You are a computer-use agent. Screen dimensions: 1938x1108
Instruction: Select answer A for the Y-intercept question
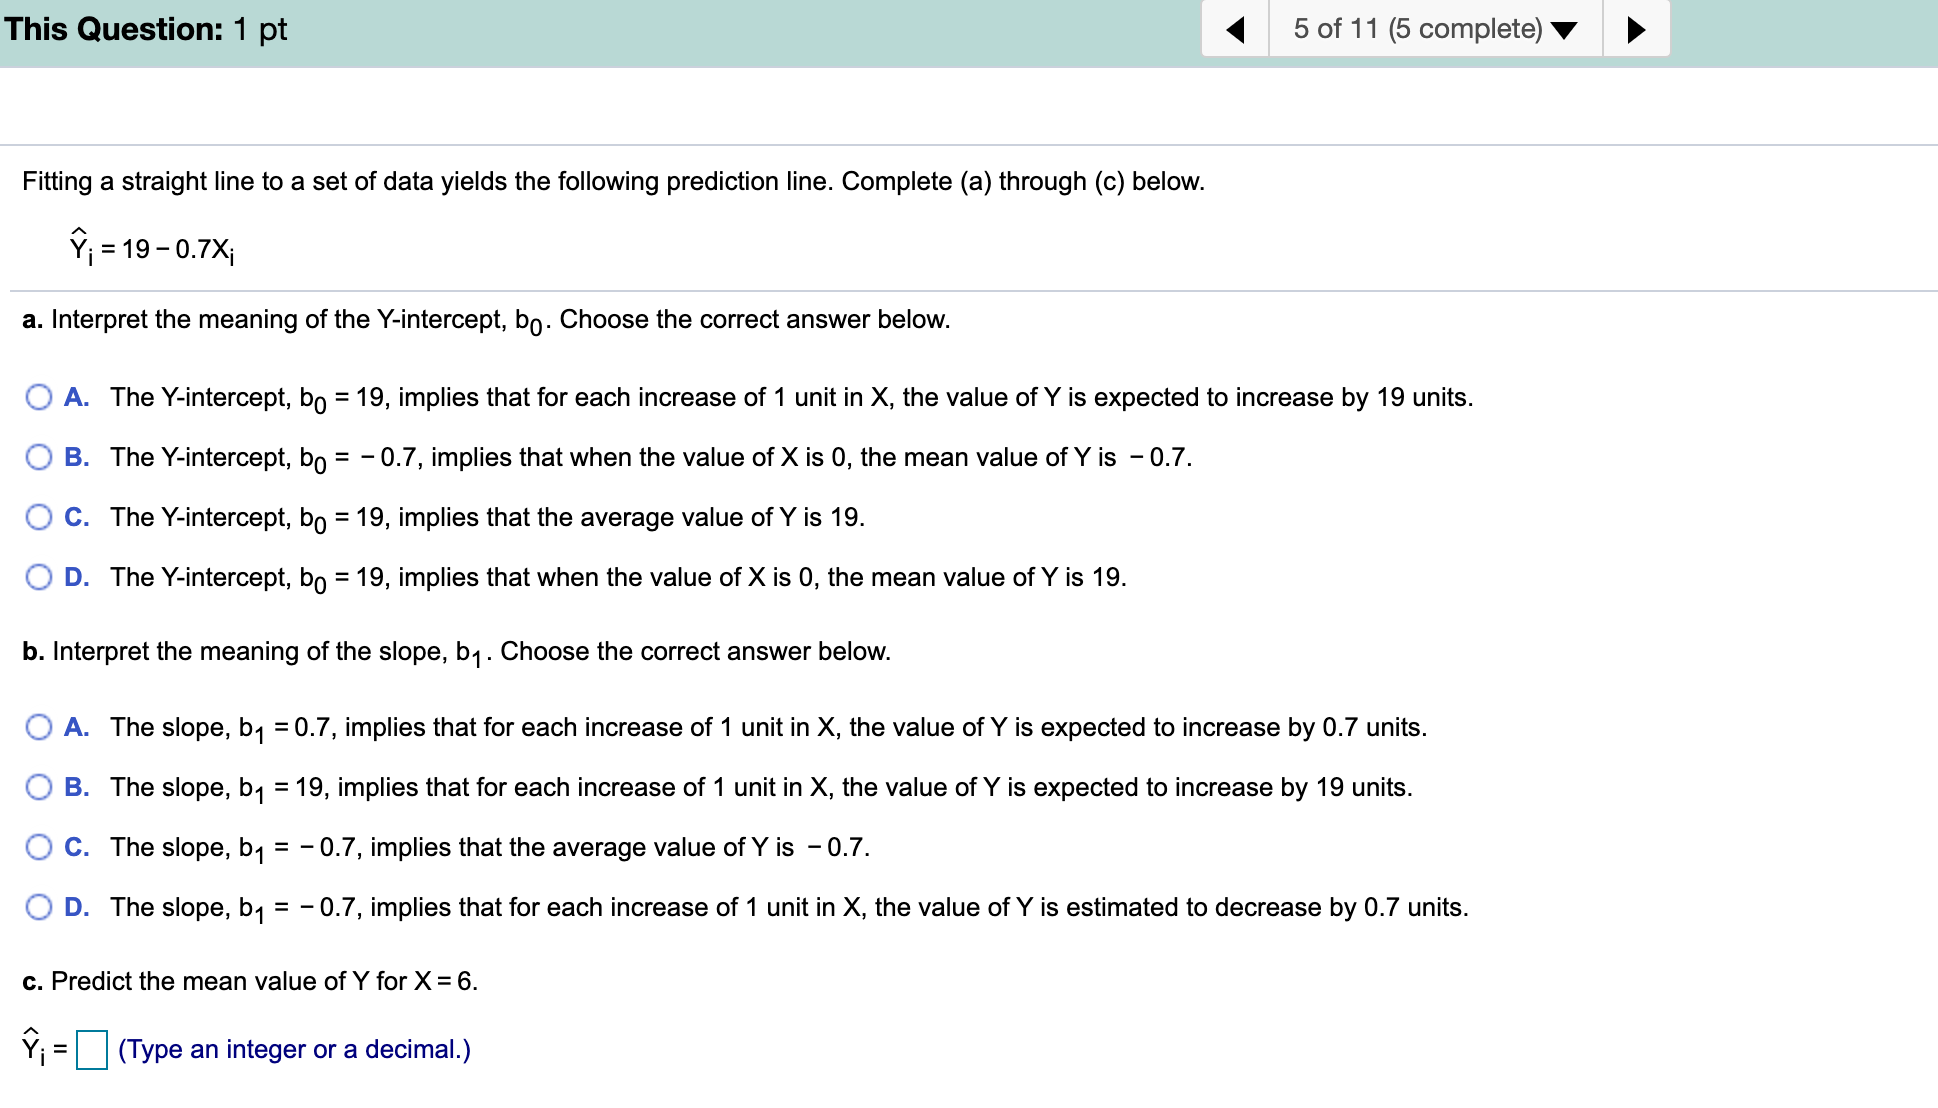[x=39, y=397]
